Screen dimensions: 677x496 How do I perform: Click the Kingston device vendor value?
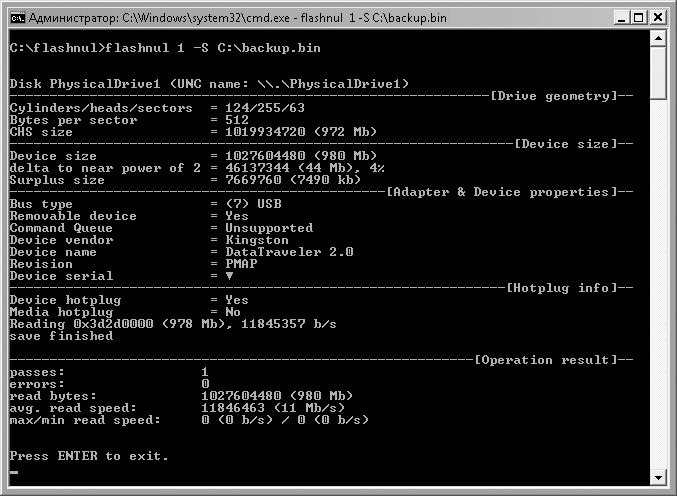257,240
